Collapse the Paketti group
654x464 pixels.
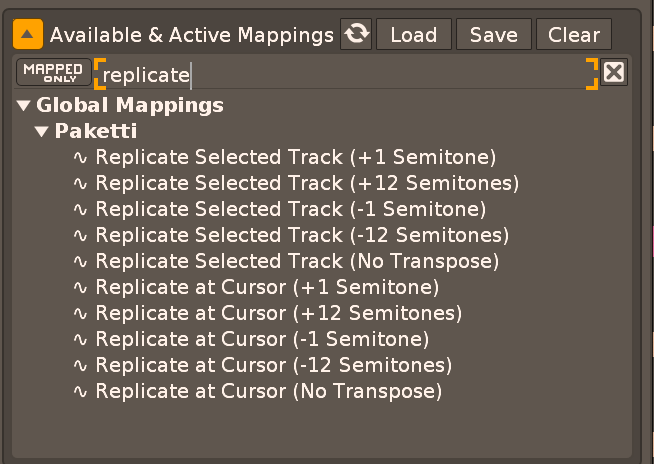click(x=42, y=131)
